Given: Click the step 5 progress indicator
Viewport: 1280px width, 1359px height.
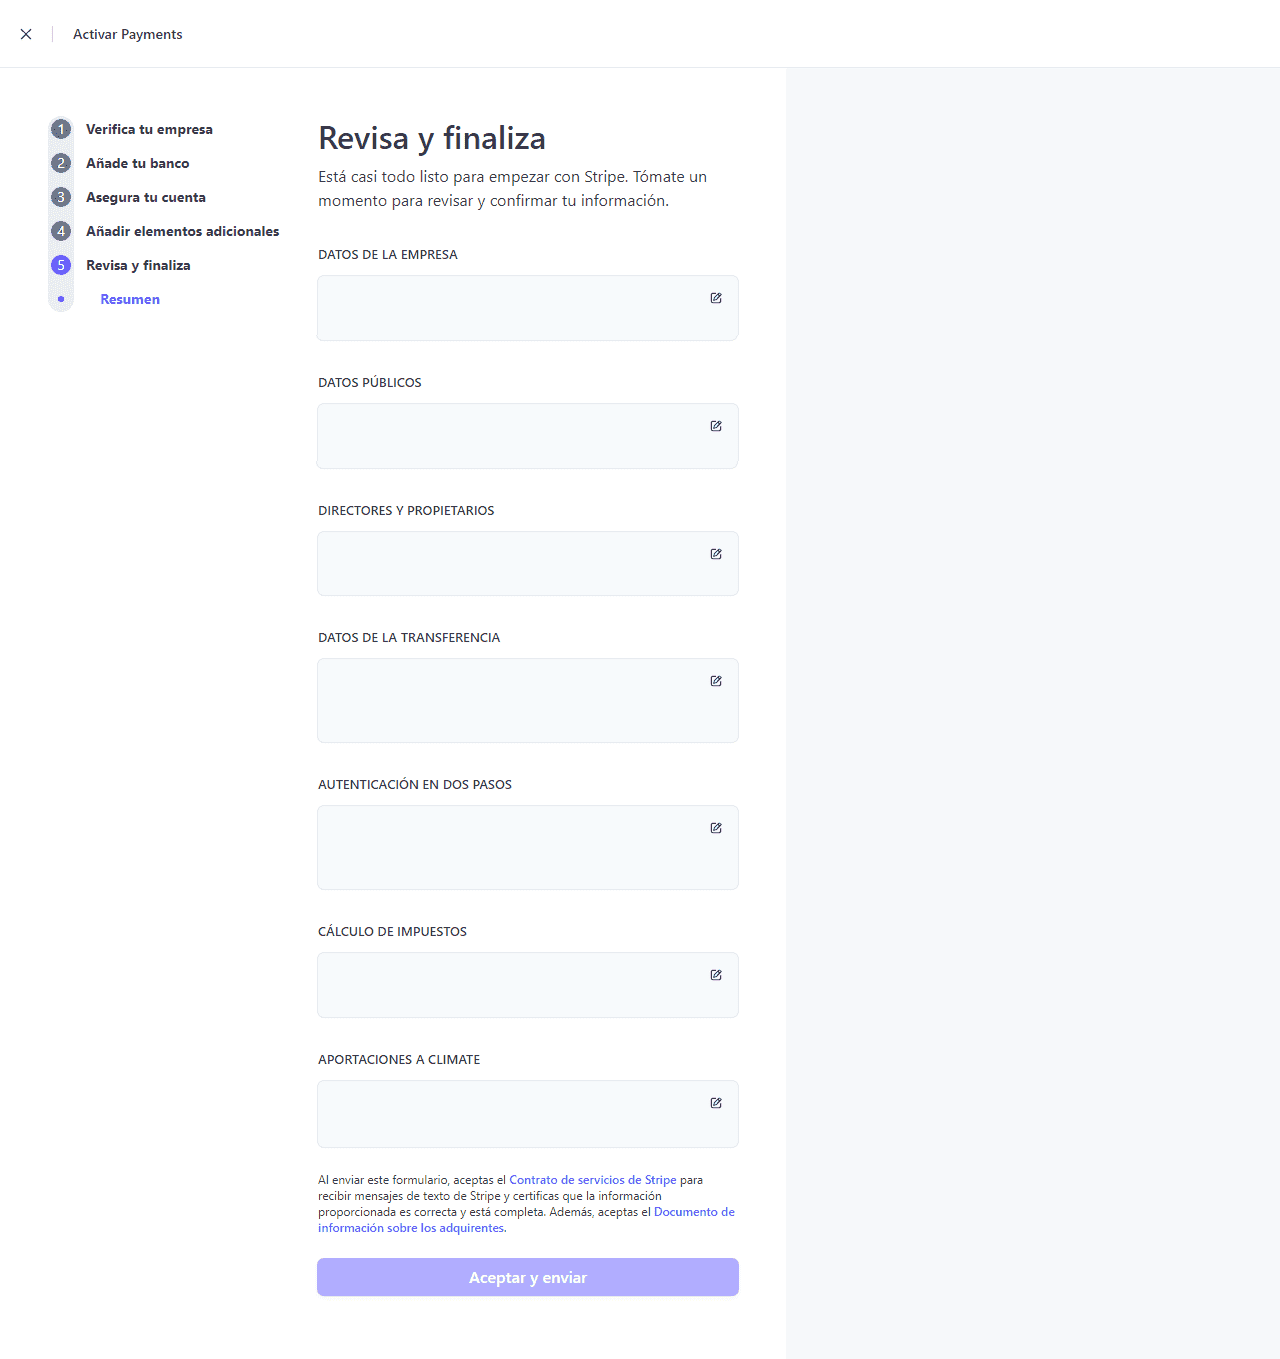Looking at the screenshot, I should [61, 265].
